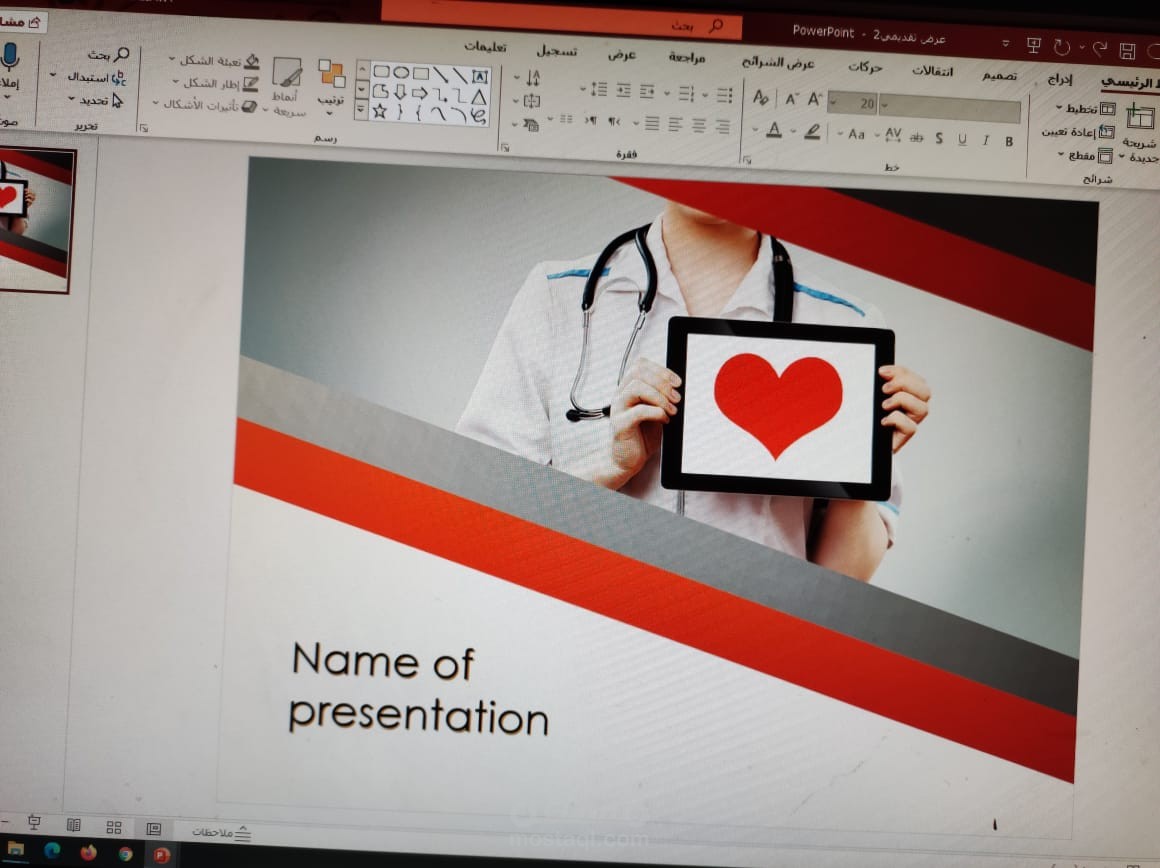Image resolution: width=1160 pixels, height=868 pixels.
Task: Clear all formatting eraser A icon
Action: click(761, 96)
